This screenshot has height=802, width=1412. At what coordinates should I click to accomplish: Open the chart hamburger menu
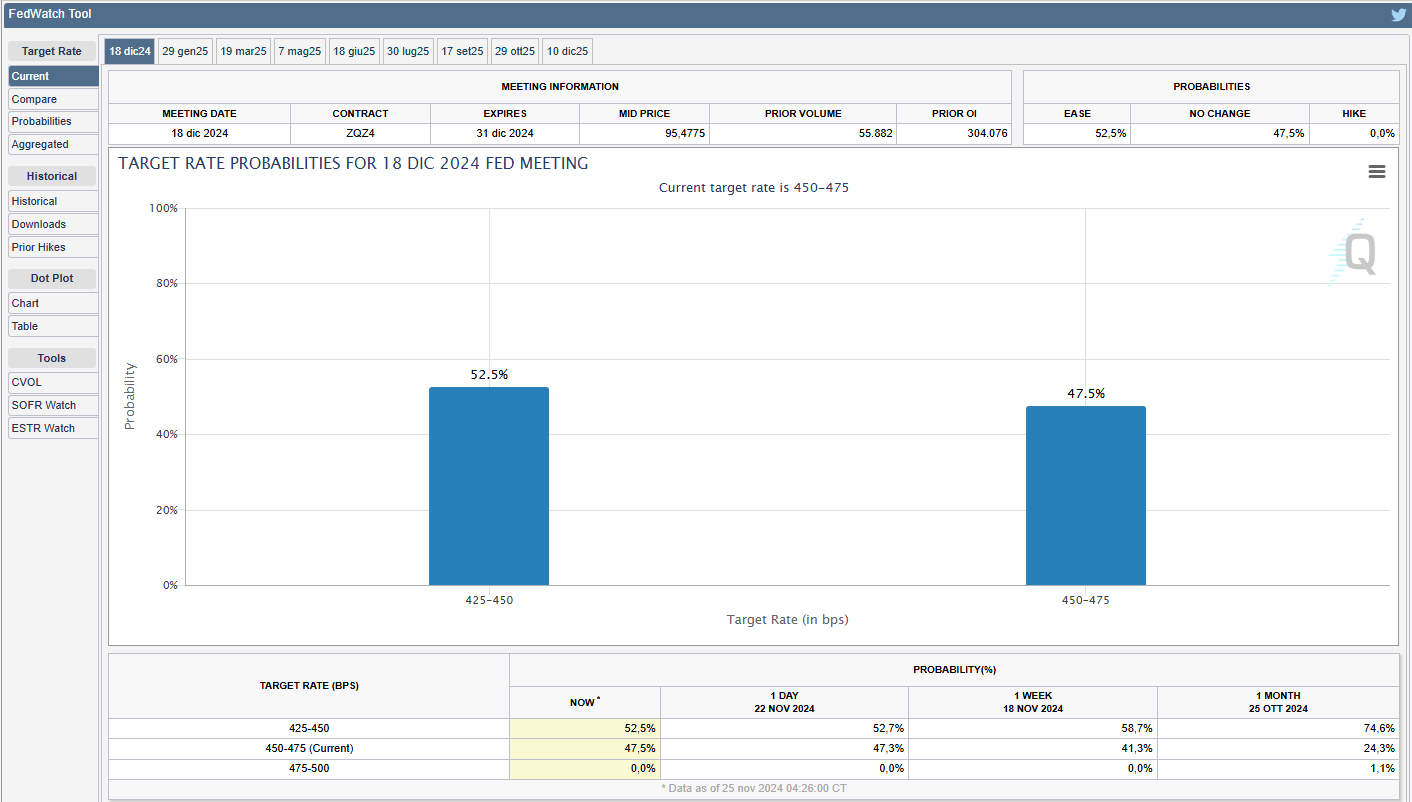pos(1376,172)
